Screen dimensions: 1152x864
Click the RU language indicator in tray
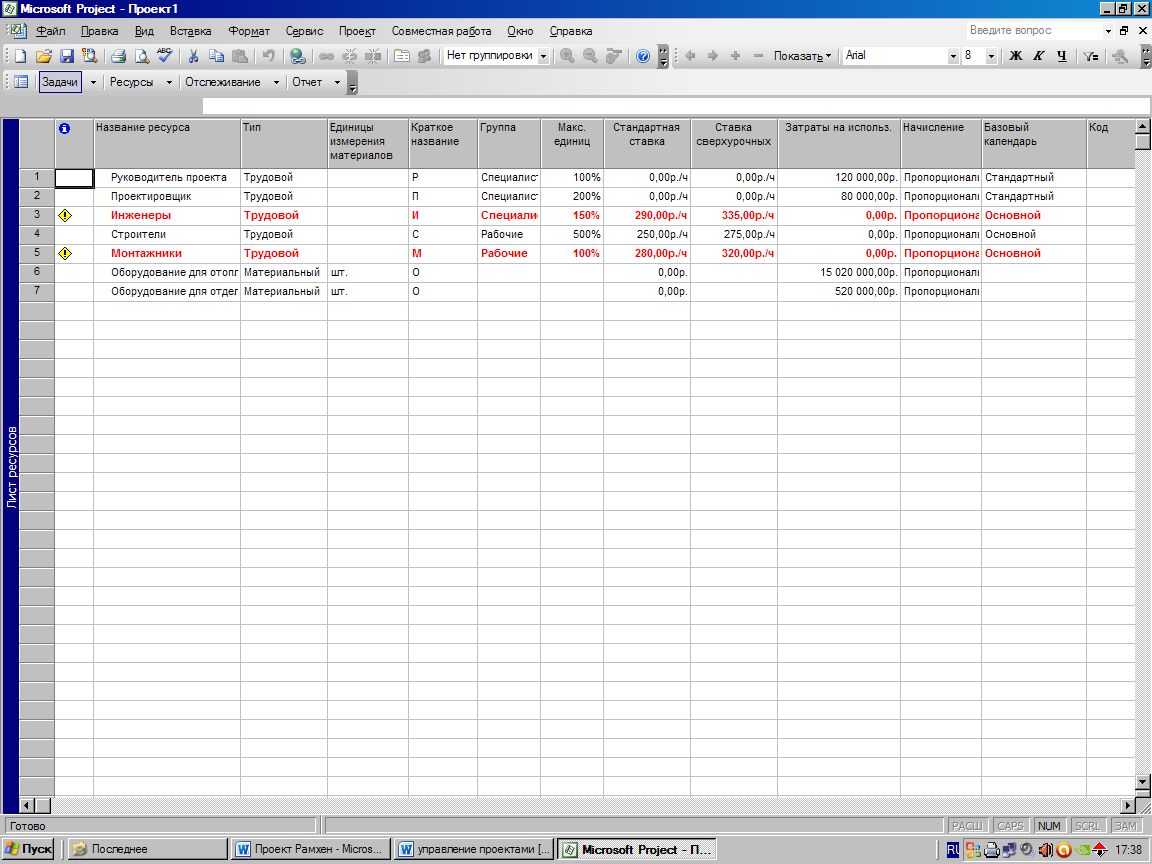coord(953,850)
